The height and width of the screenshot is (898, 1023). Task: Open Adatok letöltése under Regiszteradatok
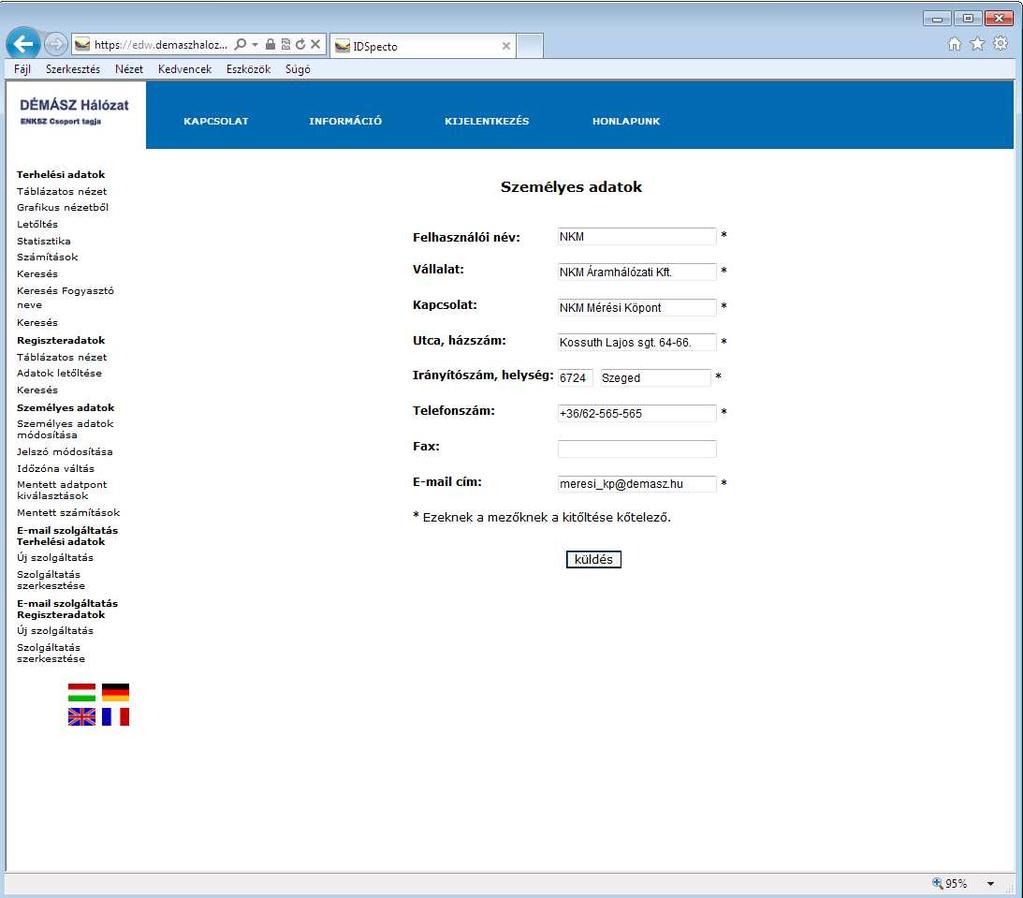click(x=59, y=373)
